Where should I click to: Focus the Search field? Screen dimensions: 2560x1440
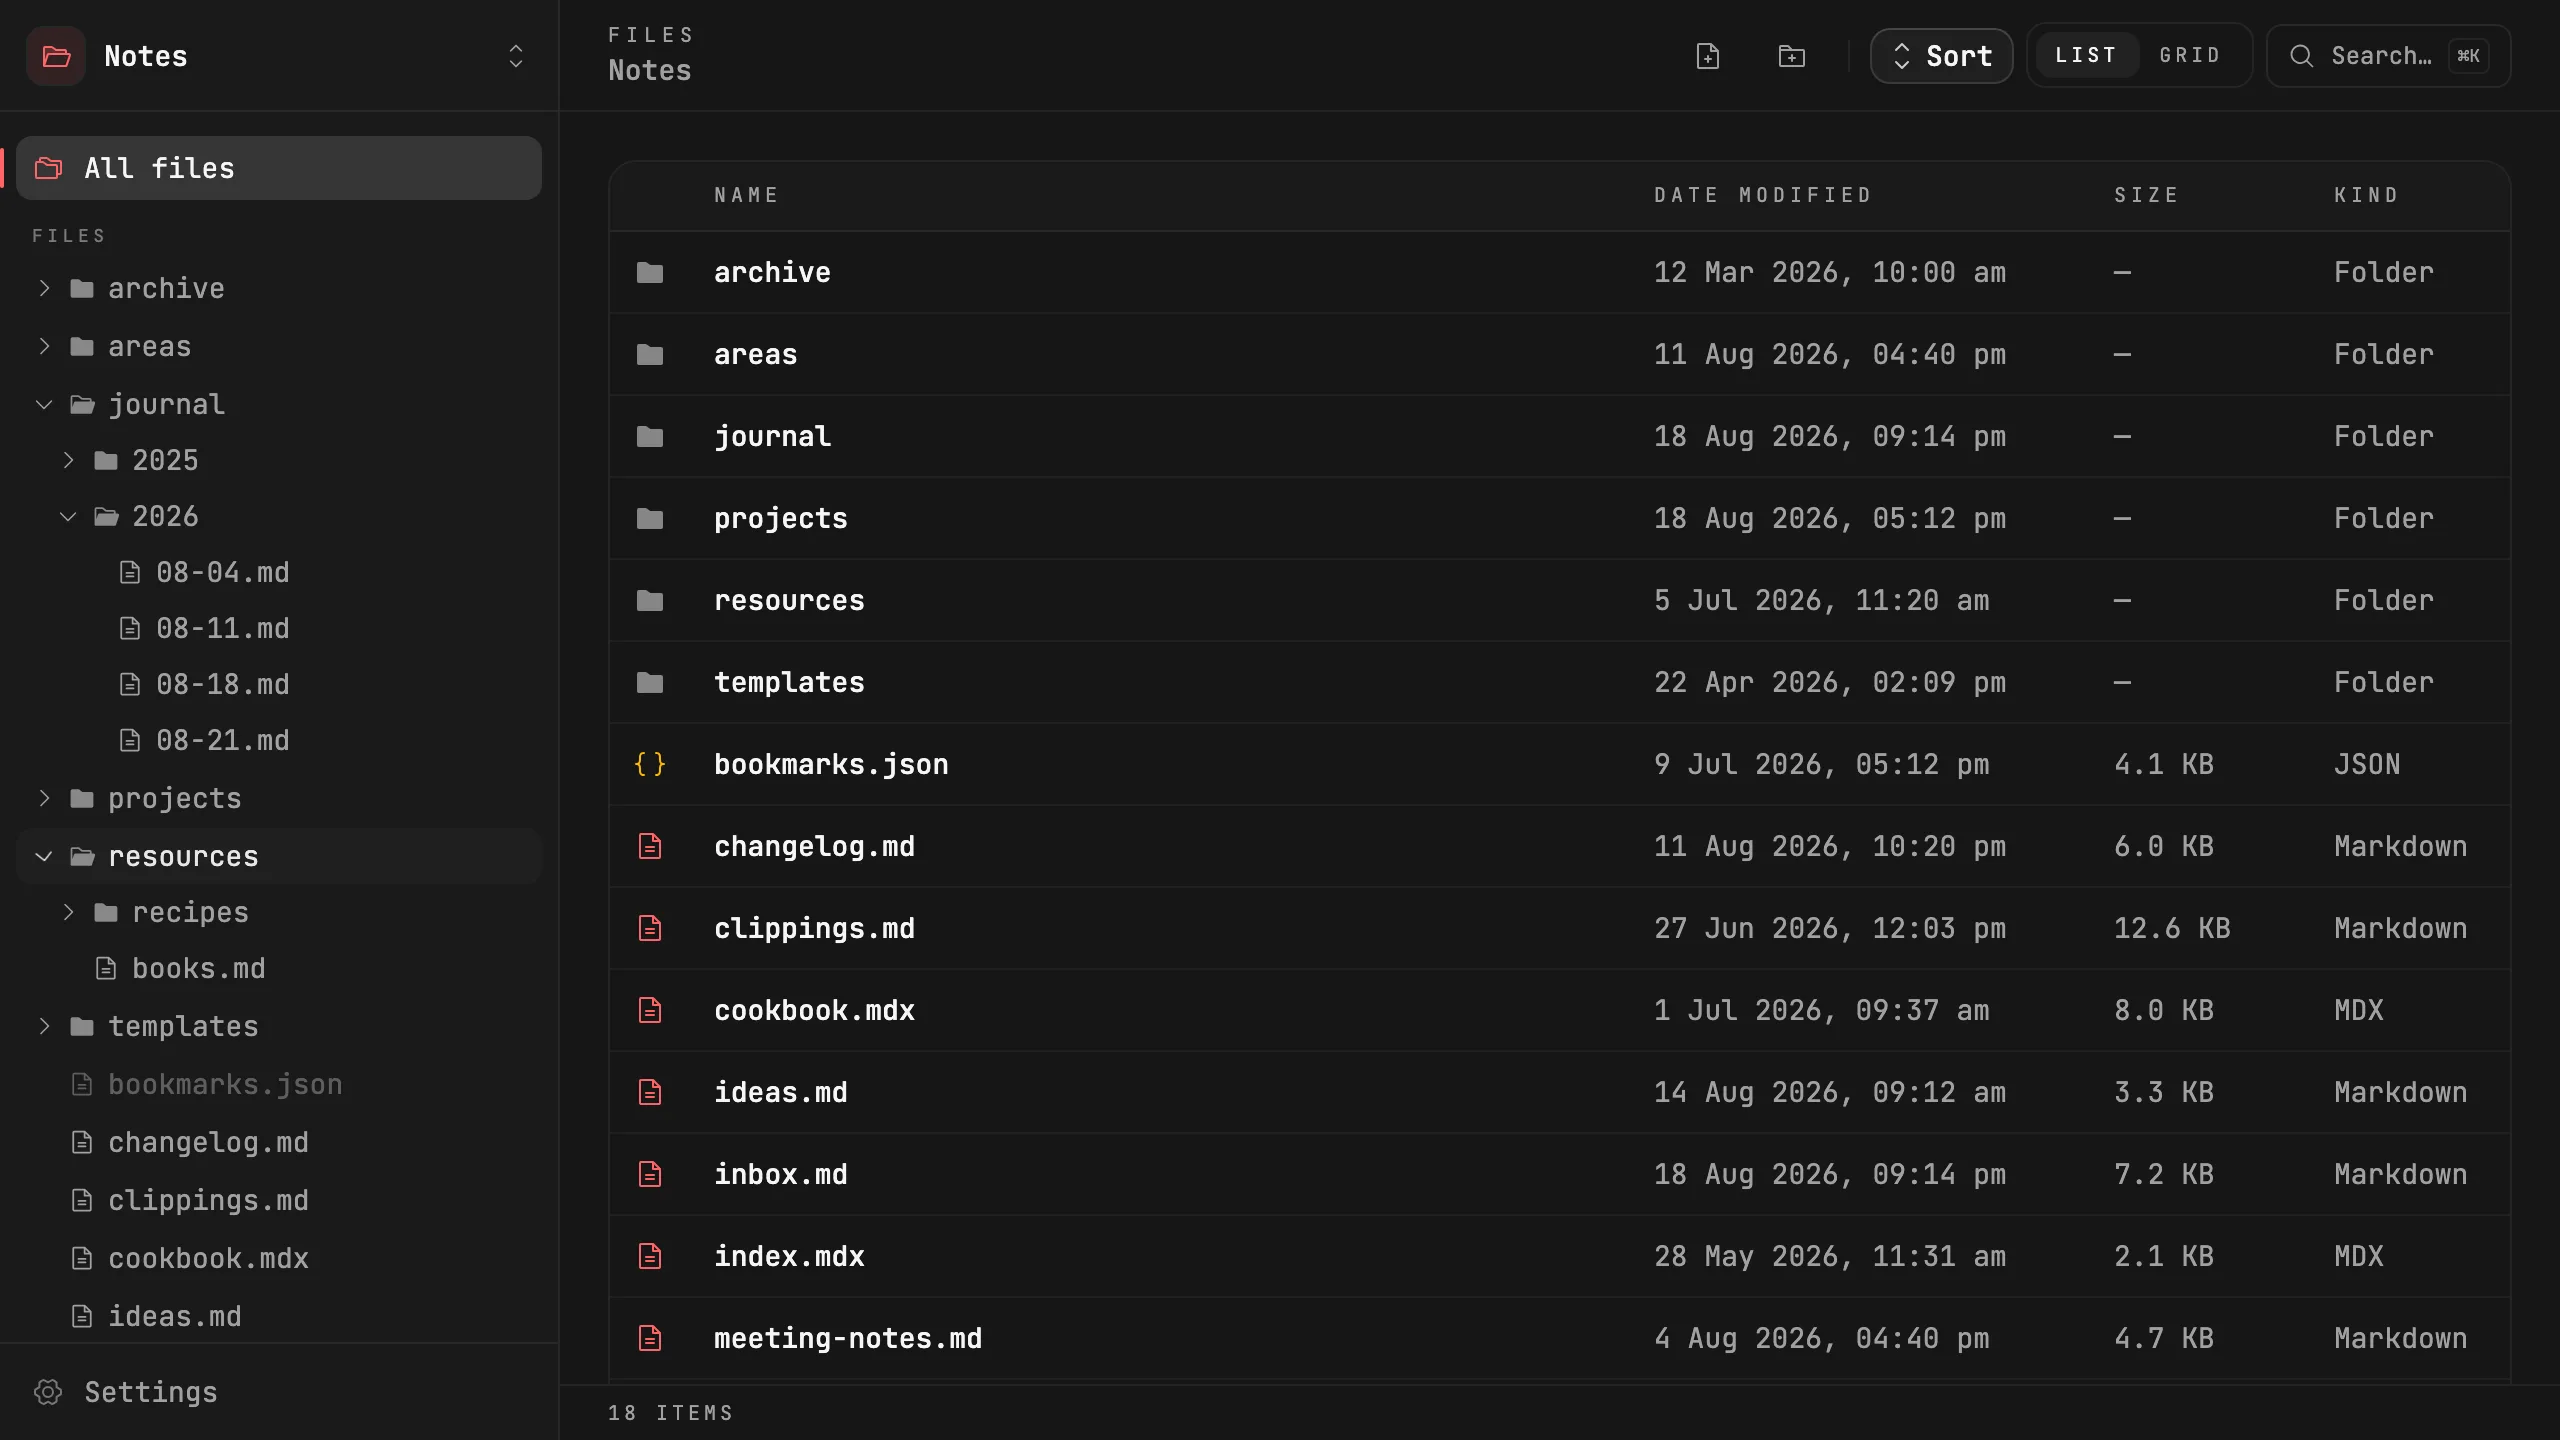pyautogui.click(x=2388, y=56)
